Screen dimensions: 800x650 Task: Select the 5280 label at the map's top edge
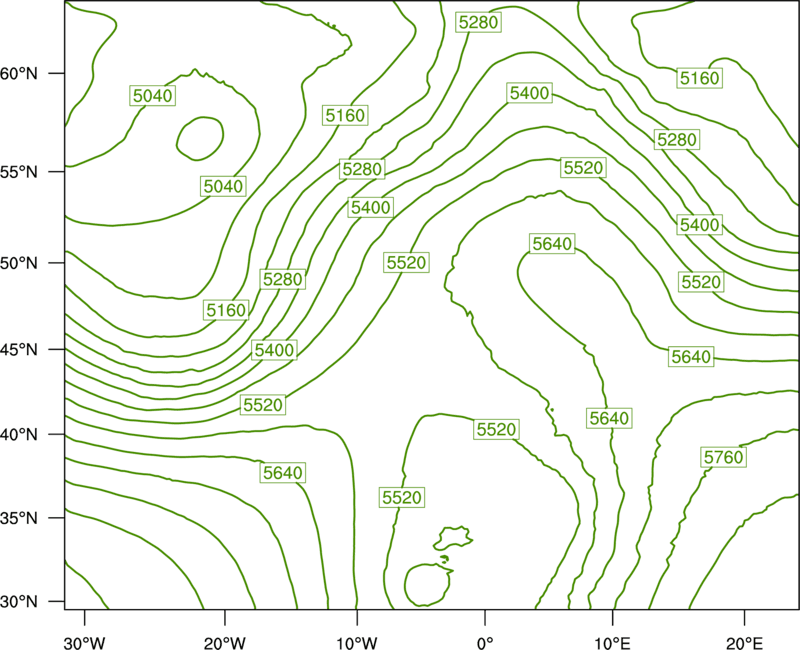[479, 22]
